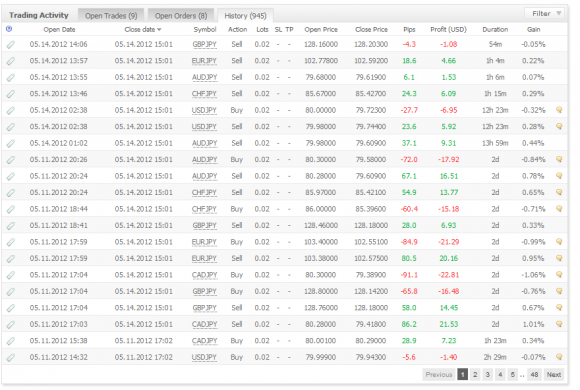Sort by the Symbol column header
580x390 pixels.
[x=205, y=30]
